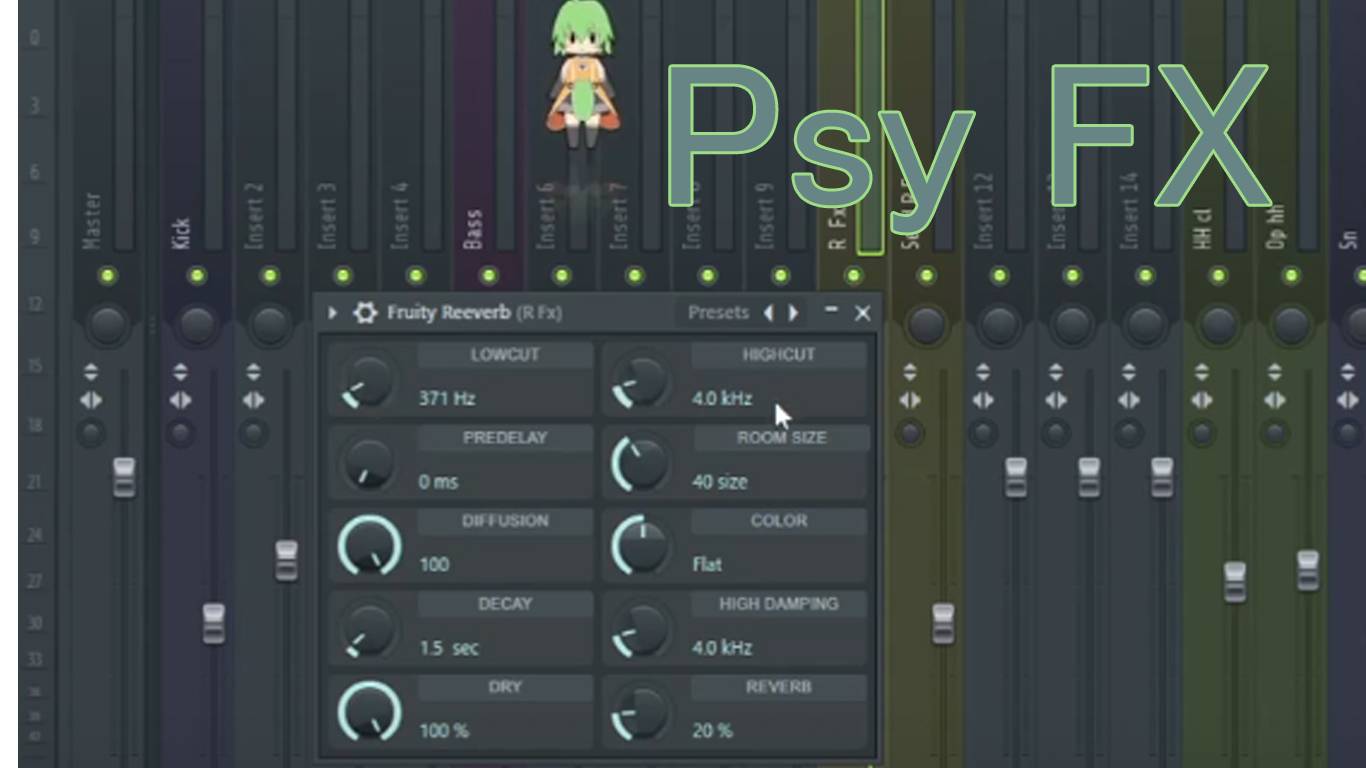Mute the HH cl mixer track
Viewport: 1366px width, 768px height.
coord(1219,276)
